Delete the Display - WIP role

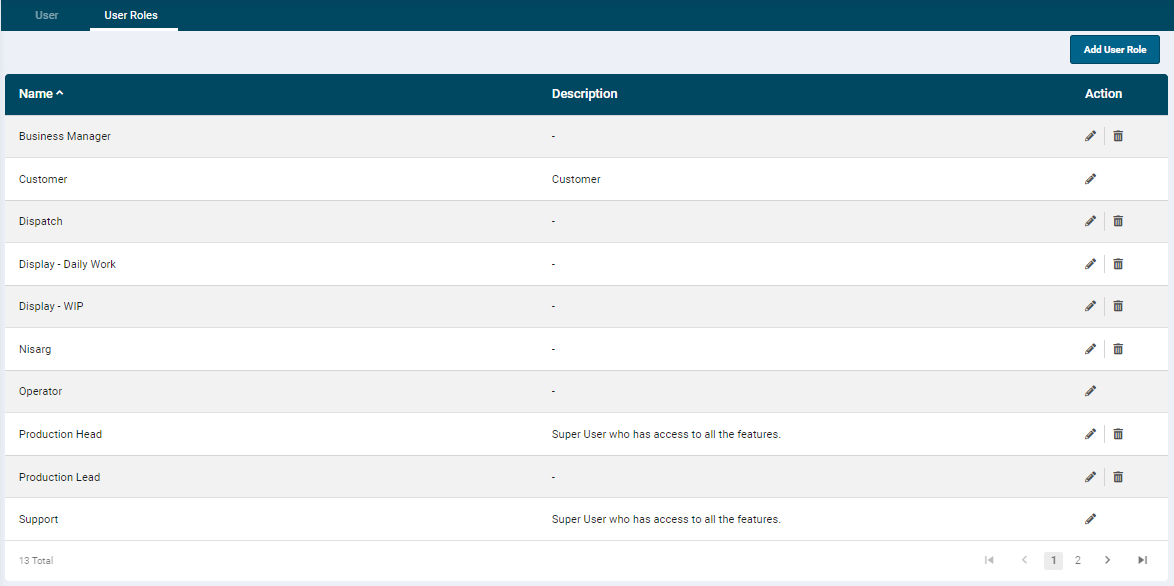point(1118,306)
